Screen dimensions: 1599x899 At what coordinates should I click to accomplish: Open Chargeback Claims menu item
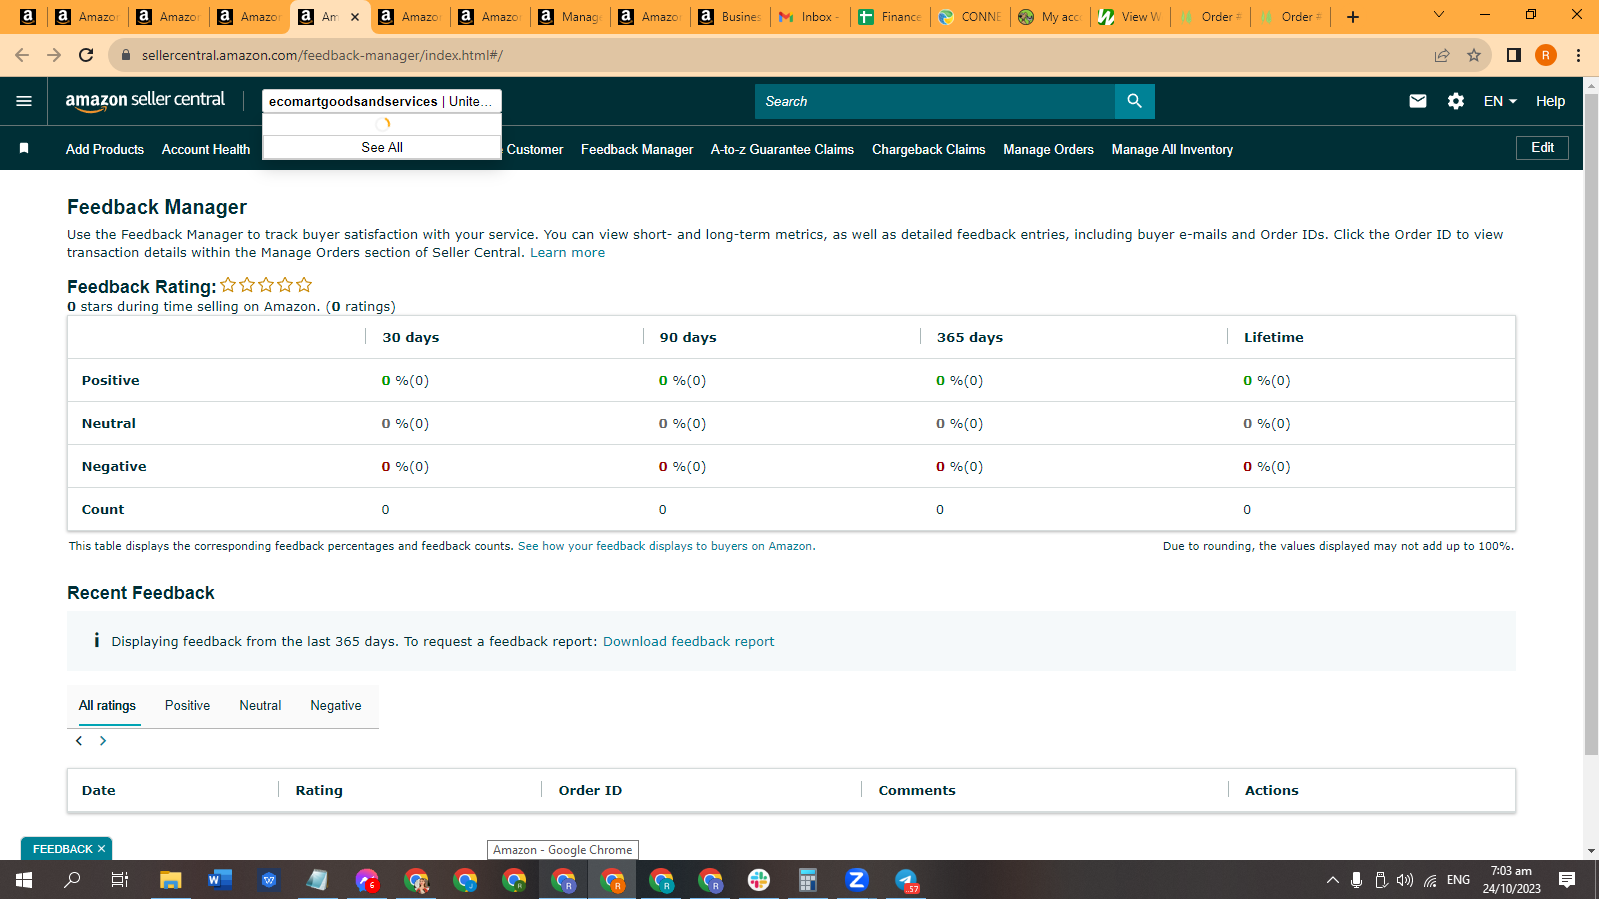click(929, 149)
